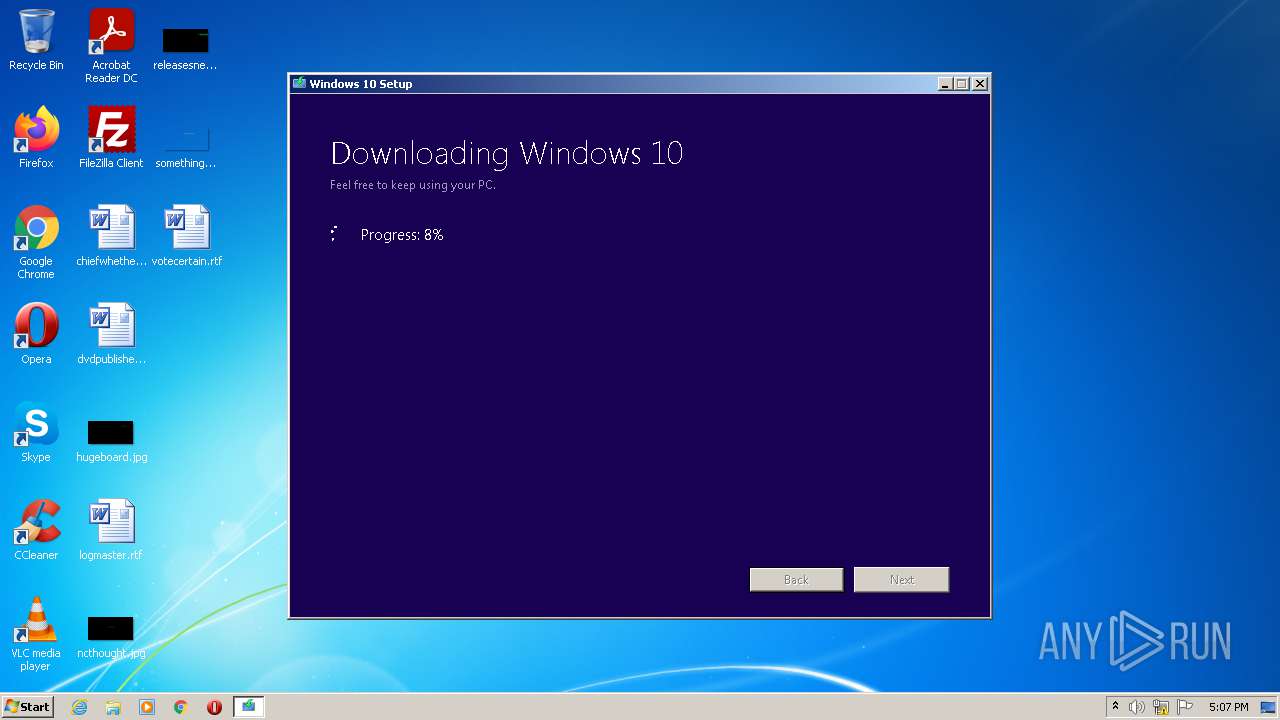1280x720 pixels.
Task: Close the Windows 10 Setup window
Action: tap(980, 84)
